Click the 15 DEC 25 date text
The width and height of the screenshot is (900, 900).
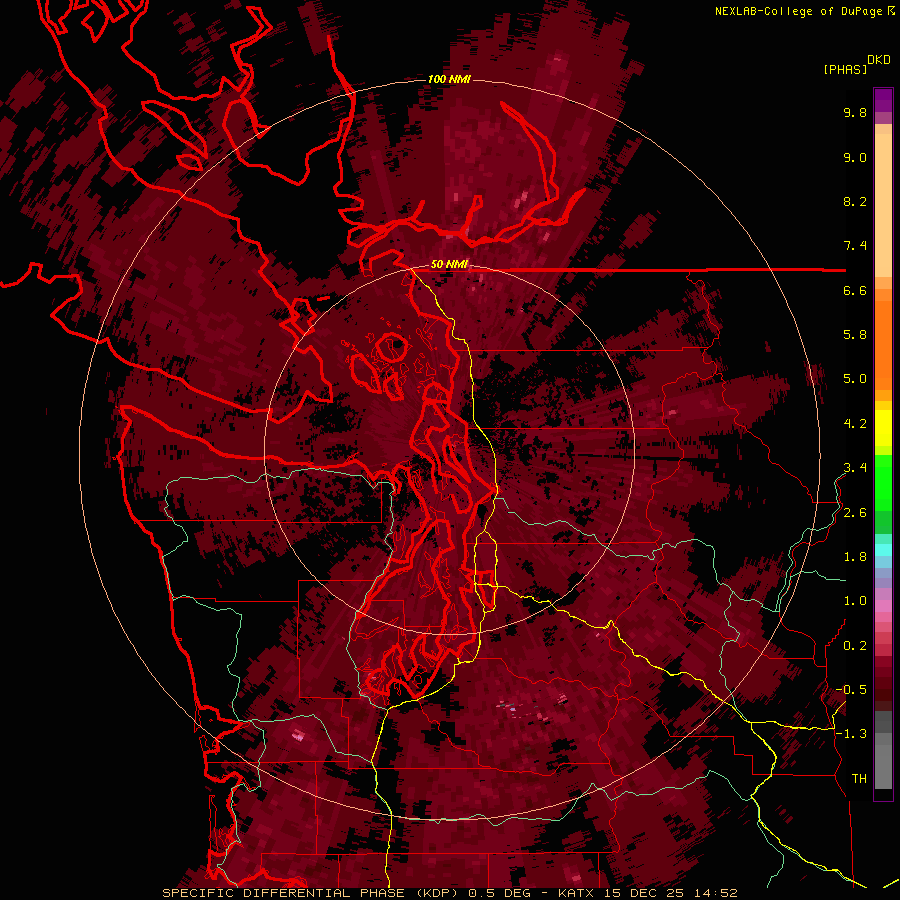(645, 893)
